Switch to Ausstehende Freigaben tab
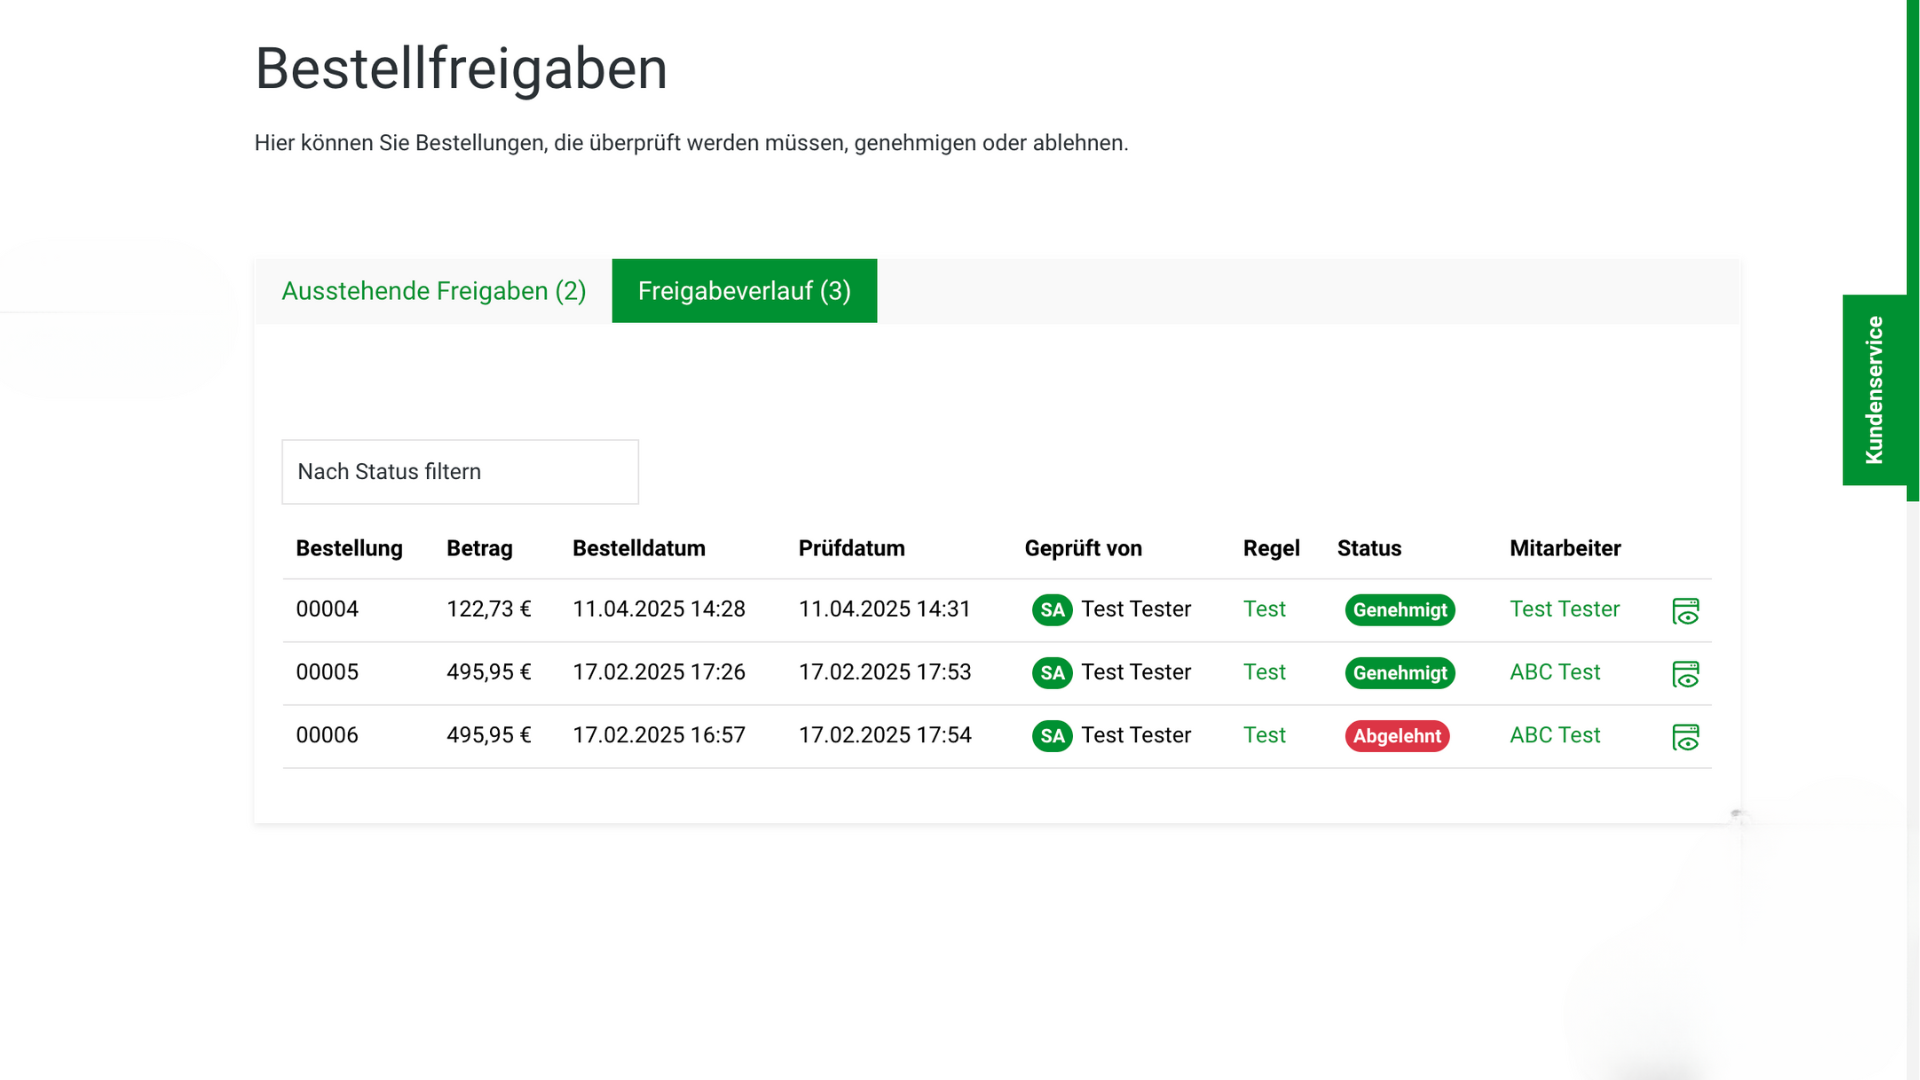 point(433,291)
